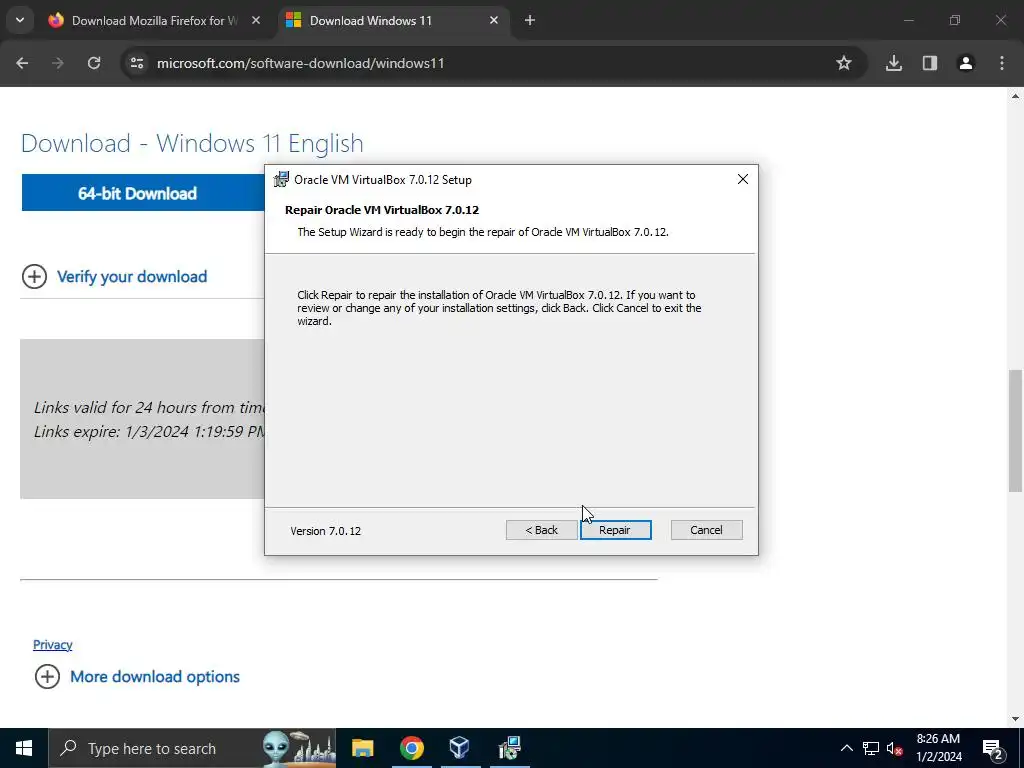This screenshot has height=768, width=1024.
Task: Open the notification center icon
Action: pyautogui.click(x=993, y=748)
